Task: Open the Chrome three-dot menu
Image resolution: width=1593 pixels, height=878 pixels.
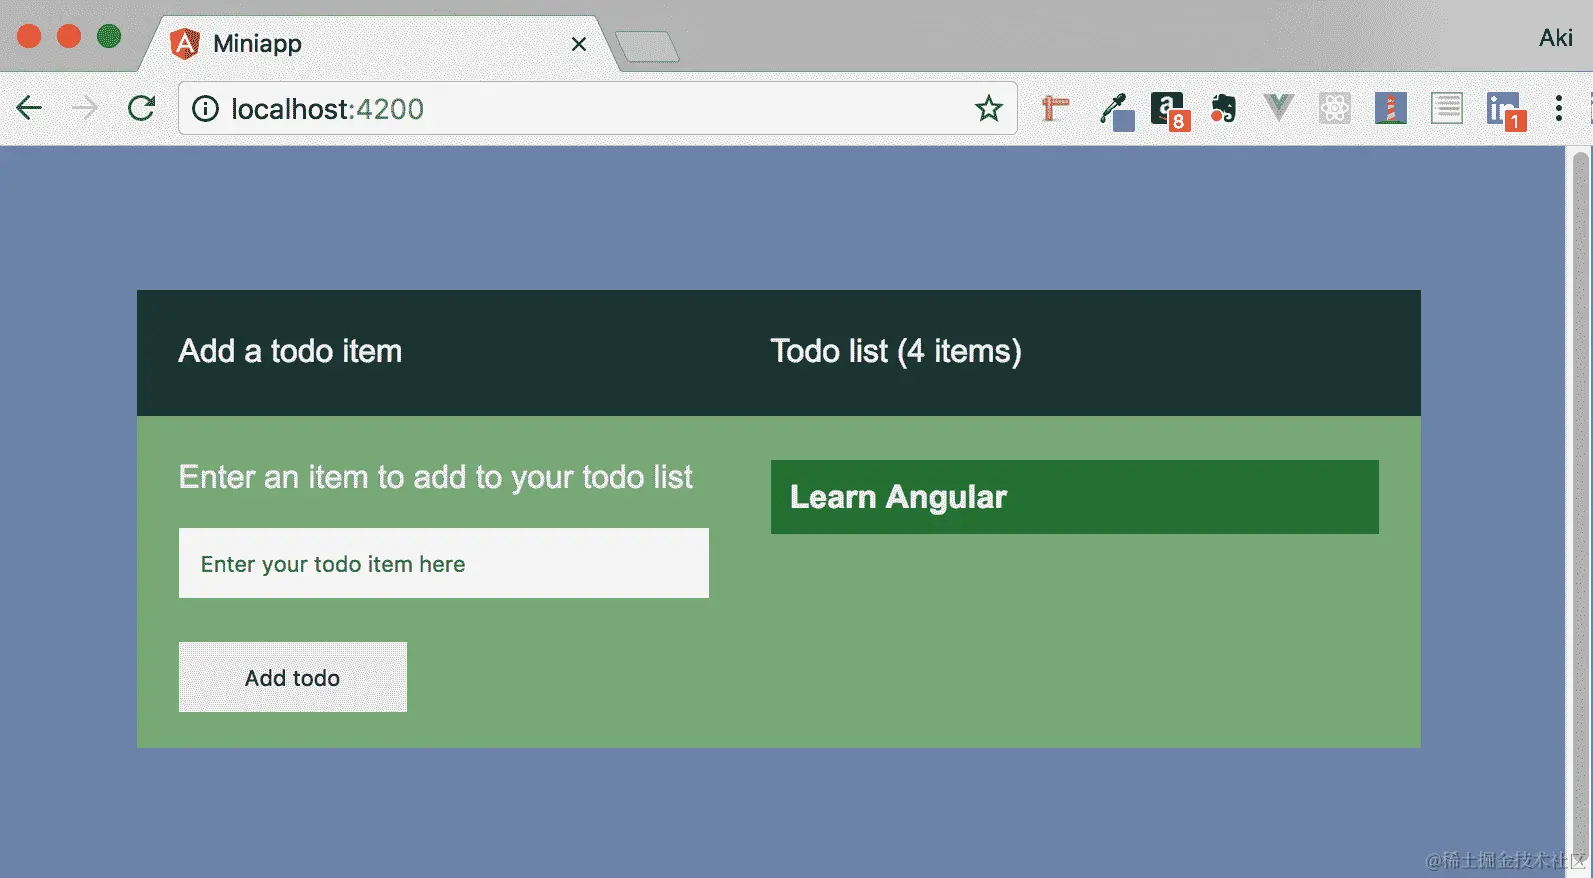Action: pyautogui.click(x=1559, y=108)
